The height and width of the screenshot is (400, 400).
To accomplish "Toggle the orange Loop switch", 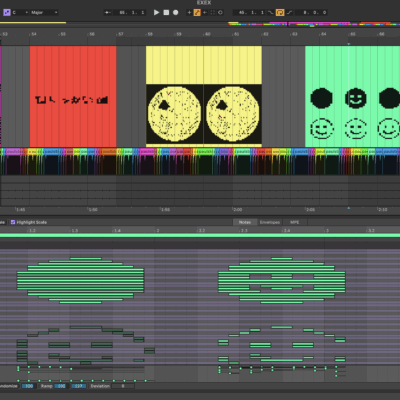I will [x=280, y=12].
